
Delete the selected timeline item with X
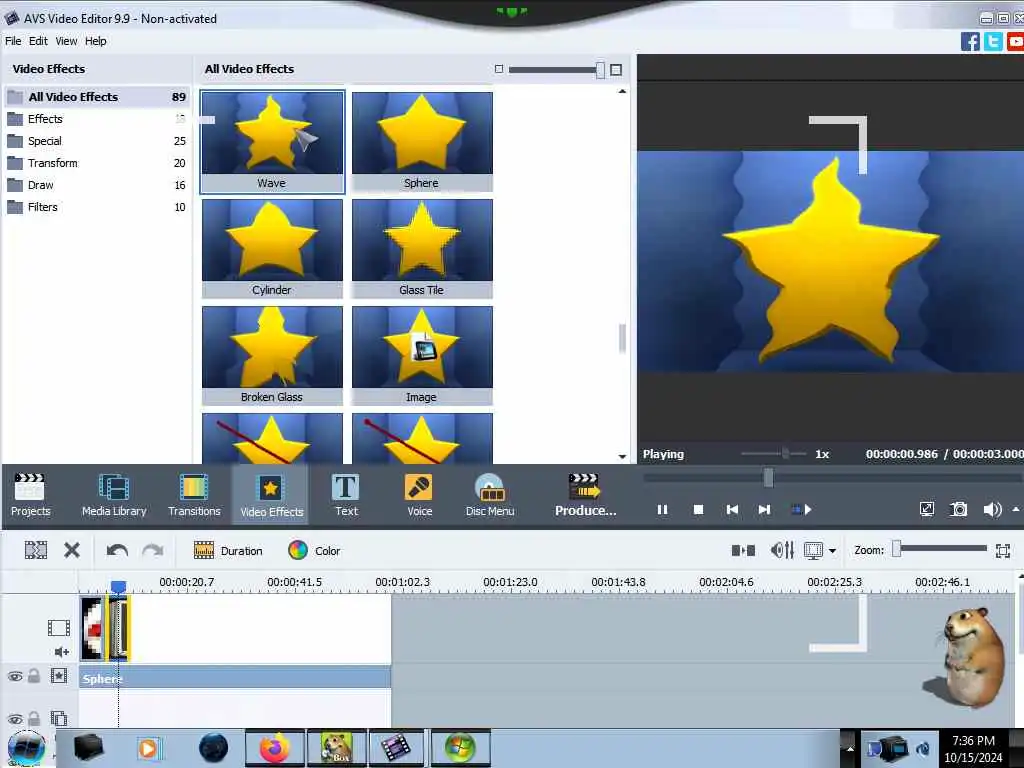coord(72,551)
